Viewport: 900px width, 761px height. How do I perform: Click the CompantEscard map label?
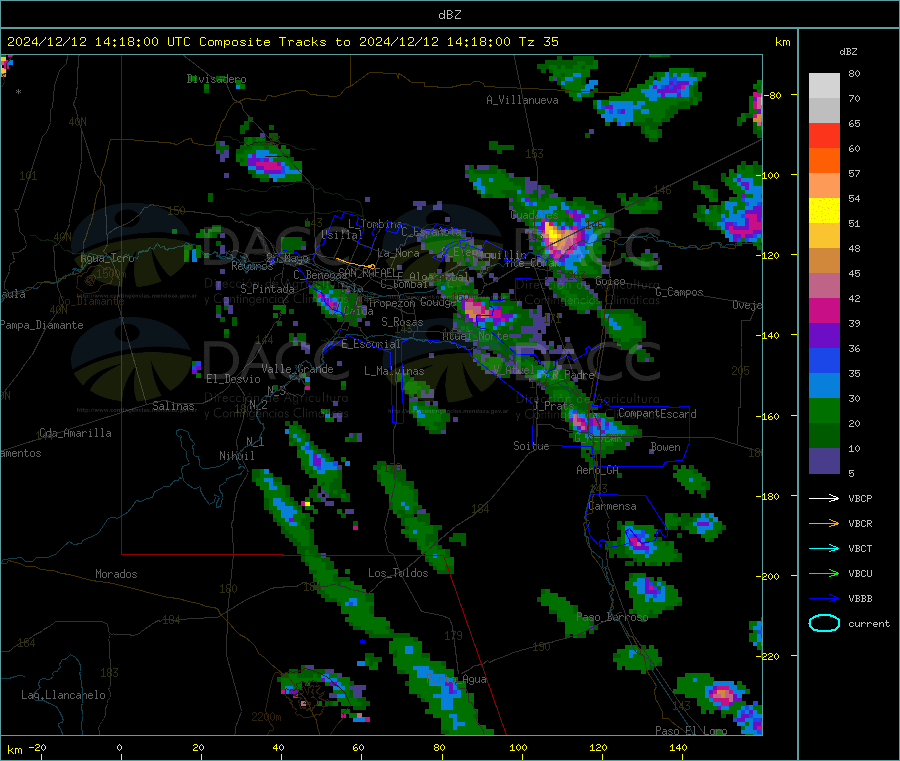pos(657,413)
